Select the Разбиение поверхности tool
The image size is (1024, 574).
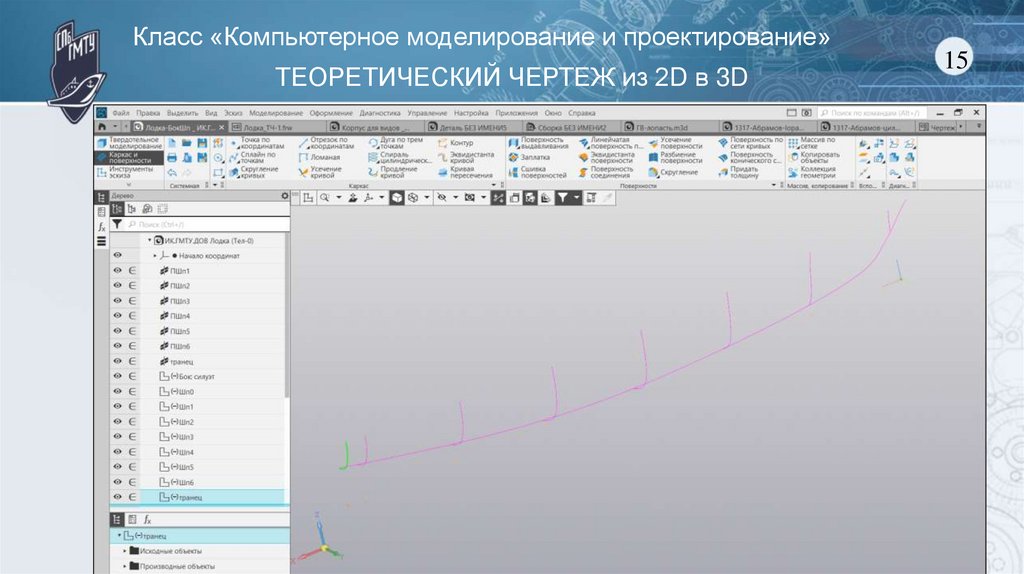coord(675,157)
